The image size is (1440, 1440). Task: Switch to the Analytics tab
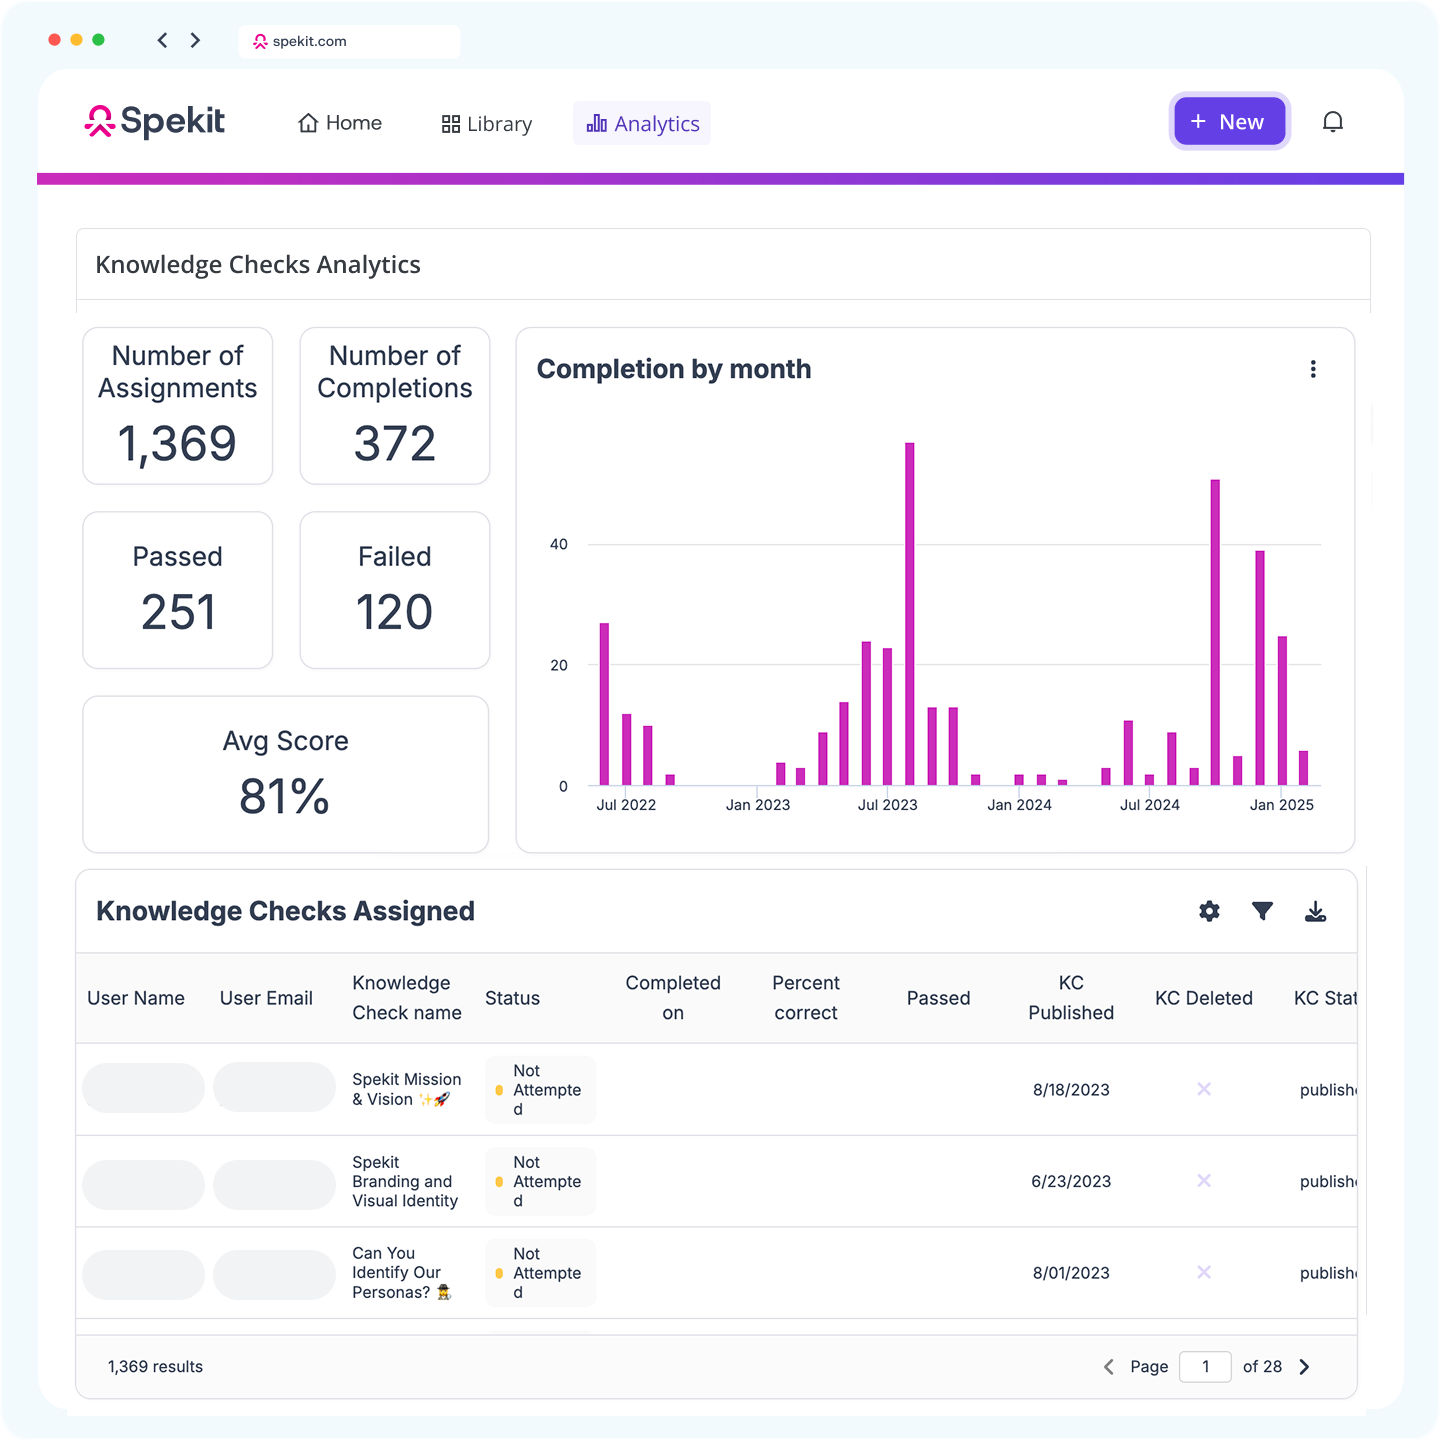click(642, 124)
